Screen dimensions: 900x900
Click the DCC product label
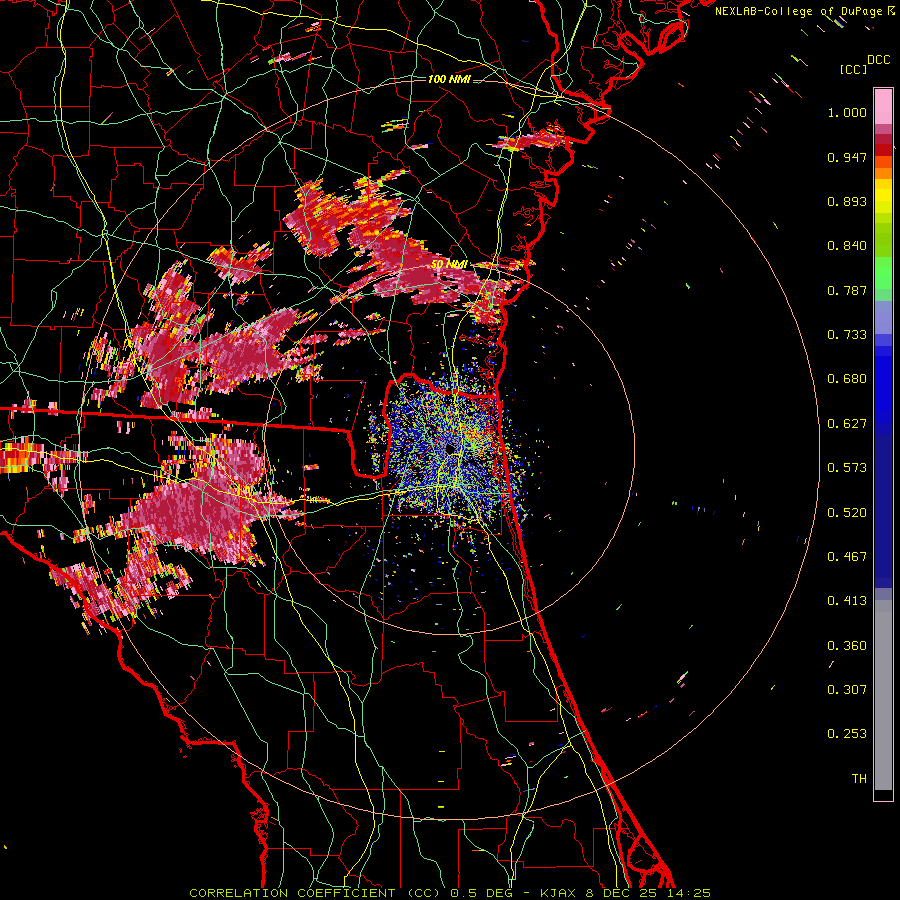(878, 60)
